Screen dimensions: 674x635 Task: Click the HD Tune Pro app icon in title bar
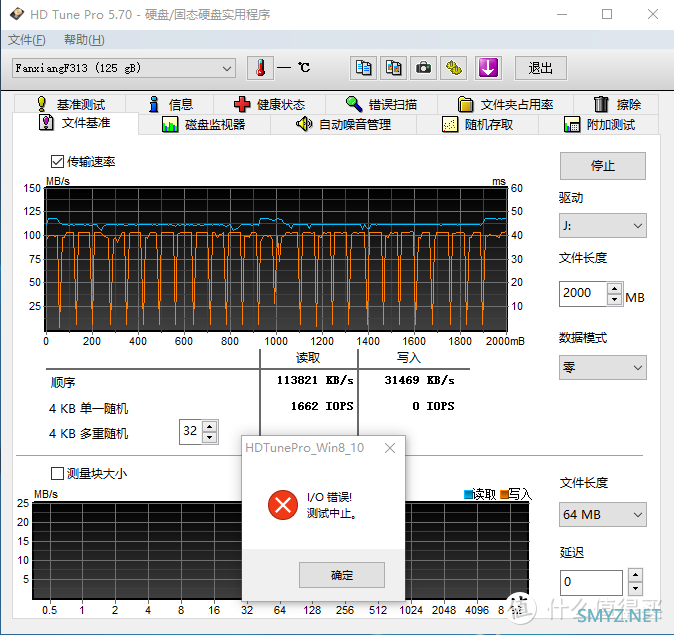(17, 14)
